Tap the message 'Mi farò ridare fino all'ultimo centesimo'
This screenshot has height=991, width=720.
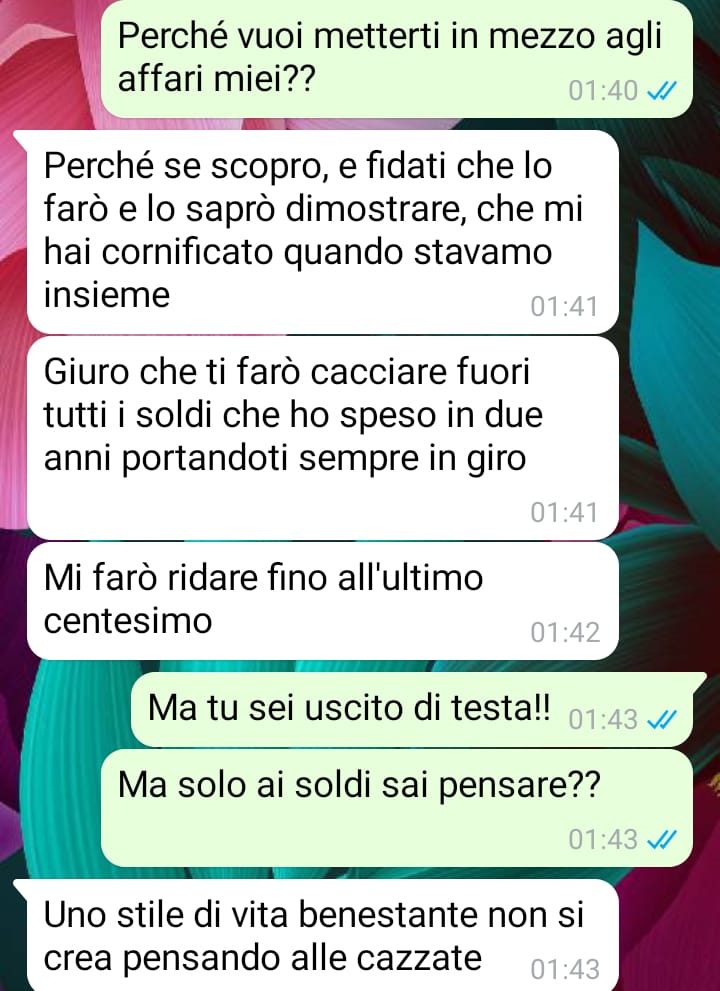(322, 601)
